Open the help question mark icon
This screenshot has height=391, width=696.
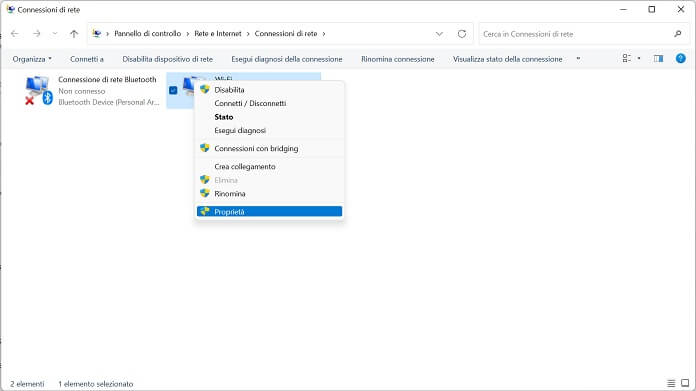point(680,59)
